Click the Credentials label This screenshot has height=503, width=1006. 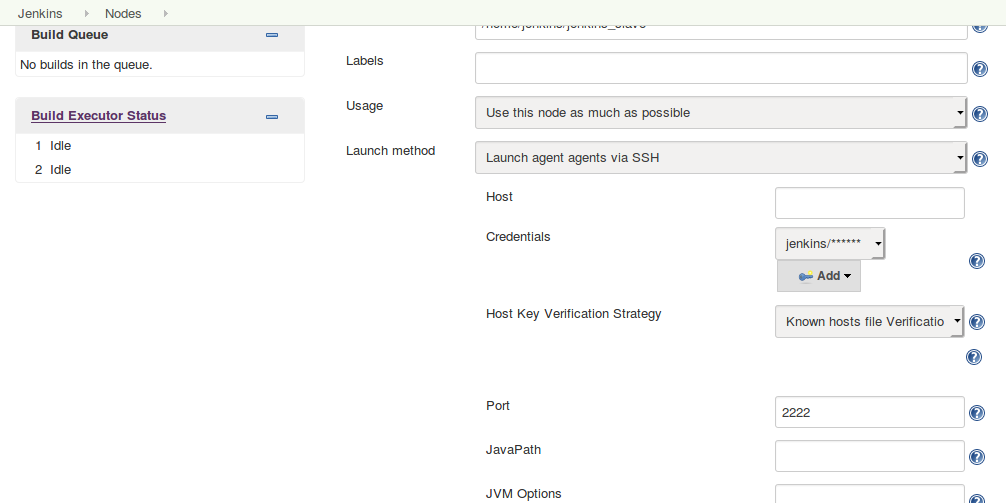point(518,237)
